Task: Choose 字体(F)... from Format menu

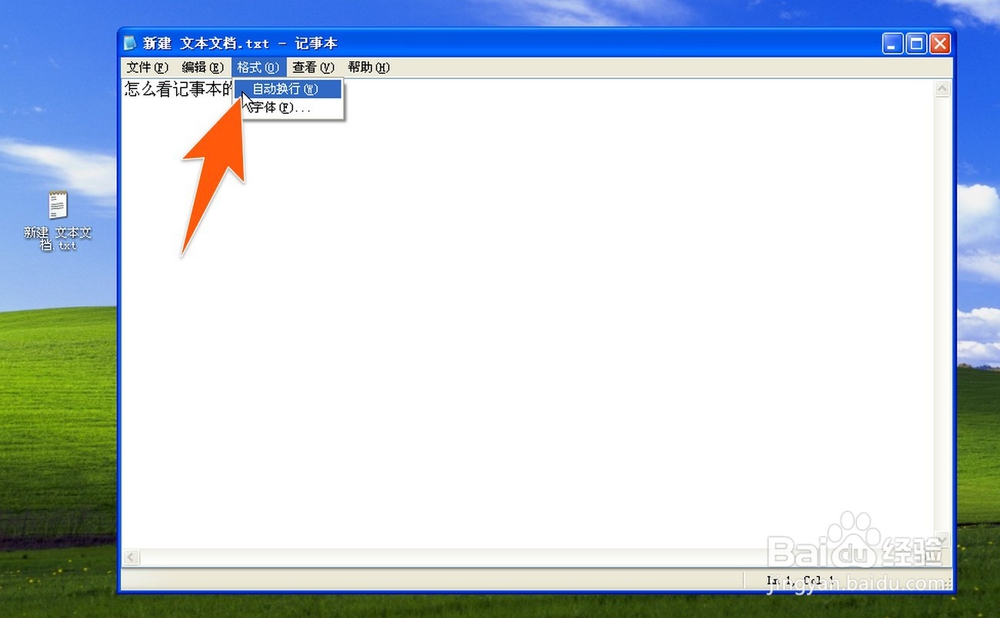Action: tap(288, 108)
